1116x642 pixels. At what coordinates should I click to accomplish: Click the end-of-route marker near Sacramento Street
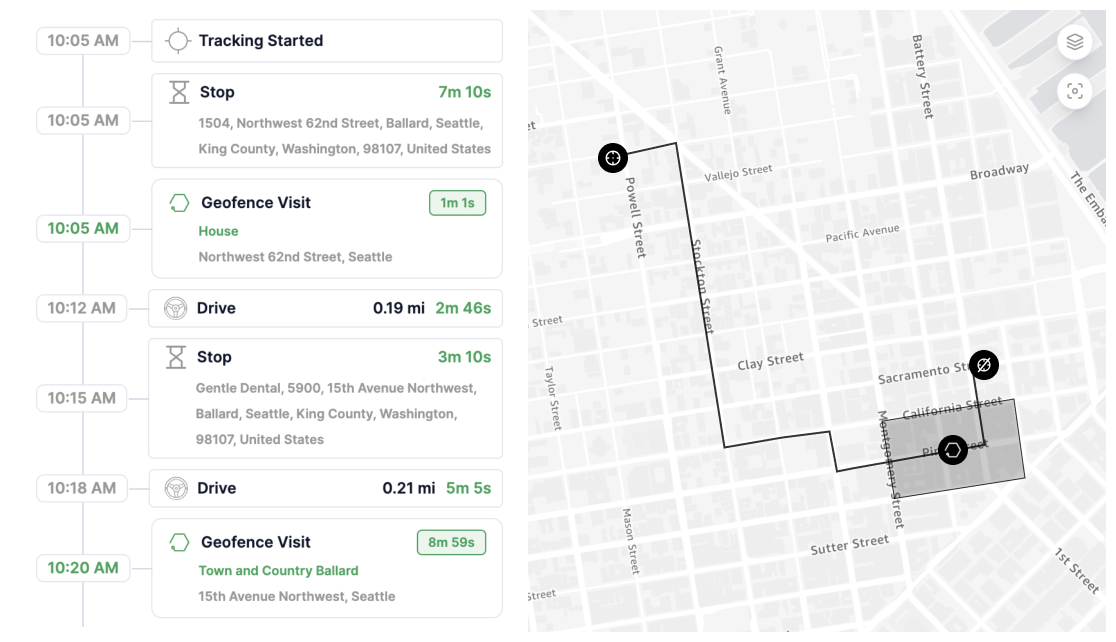point(984,365)
